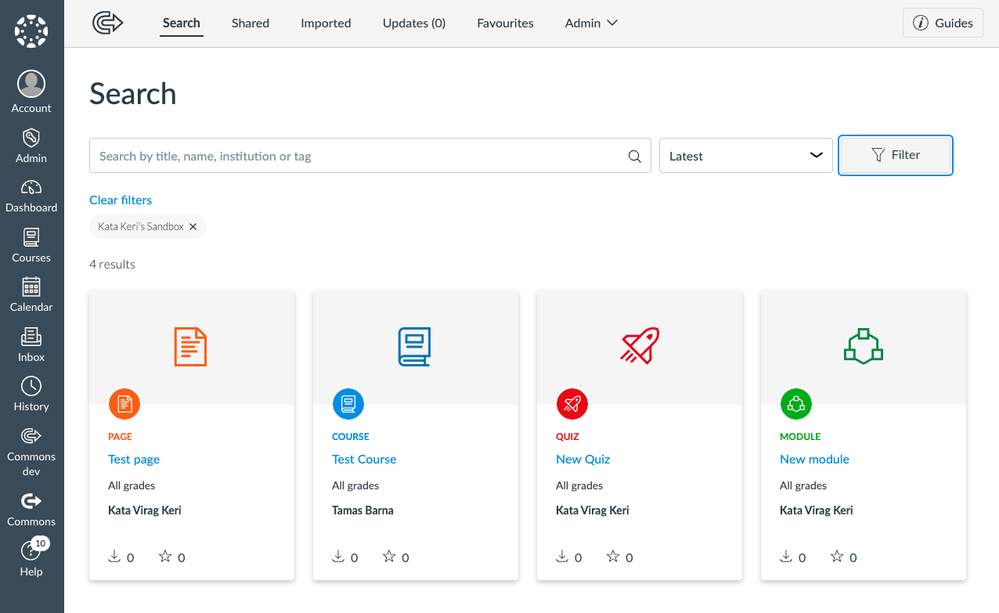Switch to the Imported tab
999x613 pixels.
pos(326,23)
